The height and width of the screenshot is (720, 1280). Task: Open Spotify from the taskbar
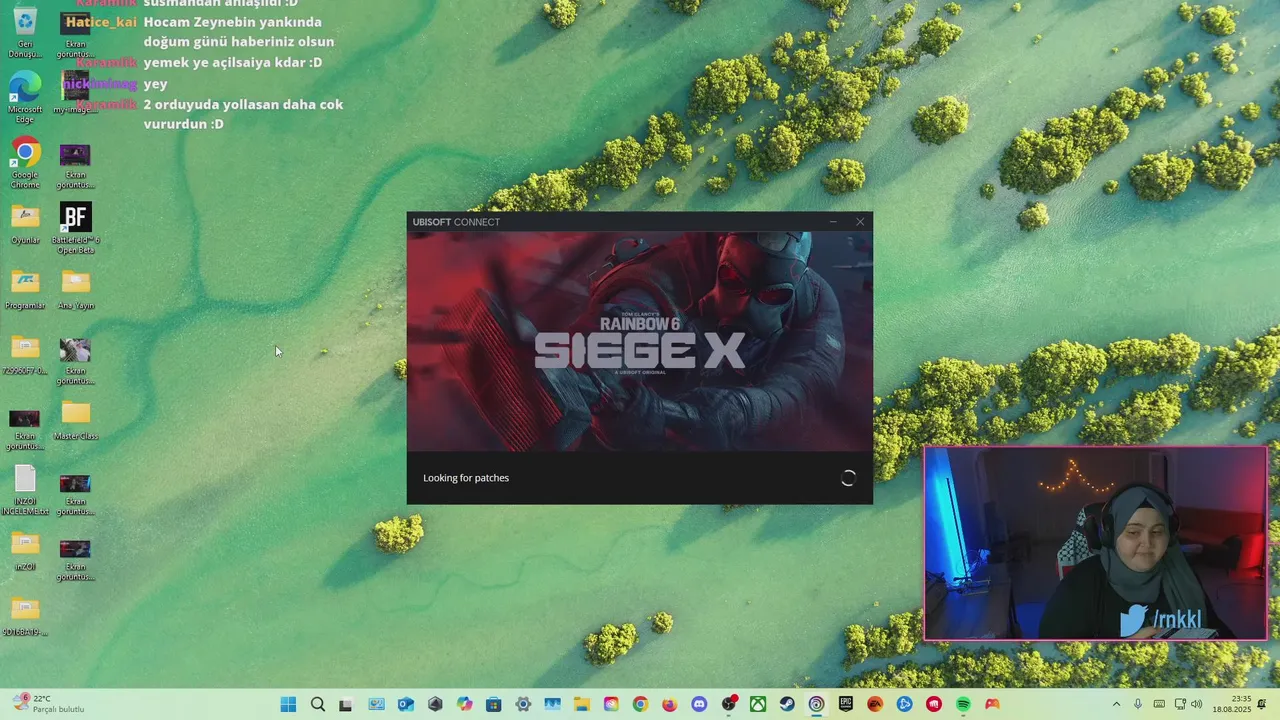tap(963, 704)
